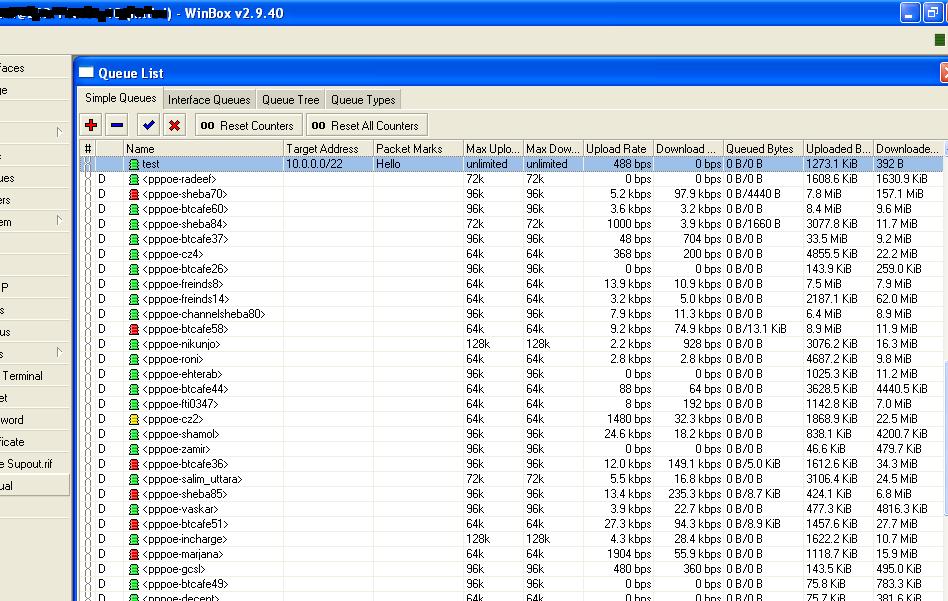Sort by the Name column header
The width and height of the screenshot is (948, 601).
click(x=203, y=148)
